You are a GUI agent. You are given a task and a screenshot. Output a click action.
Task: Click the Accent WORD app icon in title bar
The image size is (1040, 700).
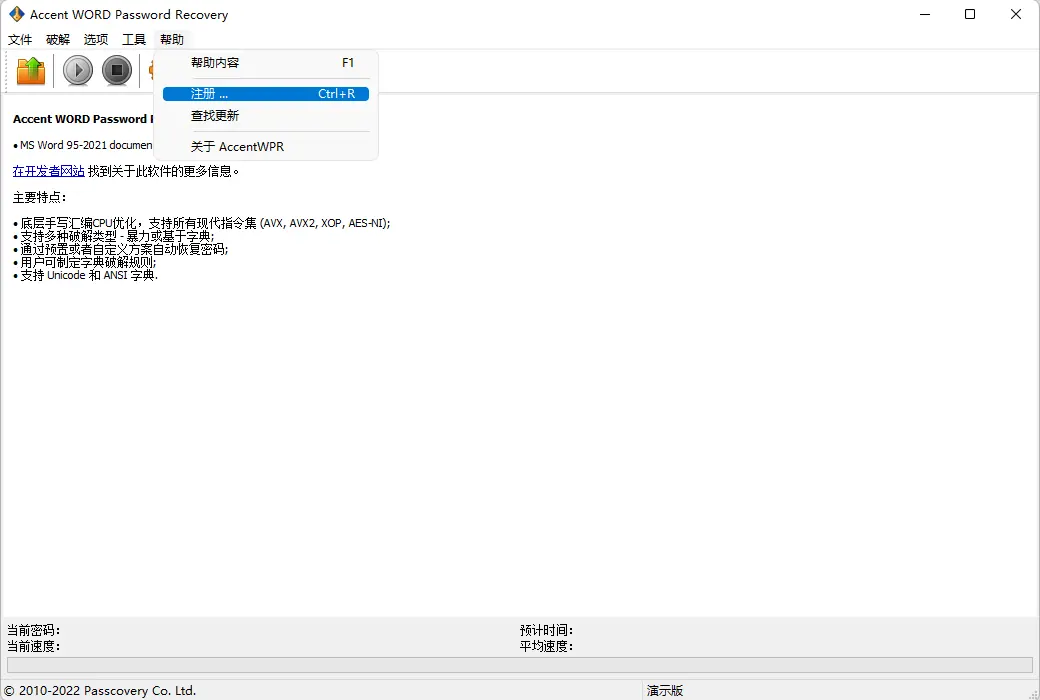point(16,14)
